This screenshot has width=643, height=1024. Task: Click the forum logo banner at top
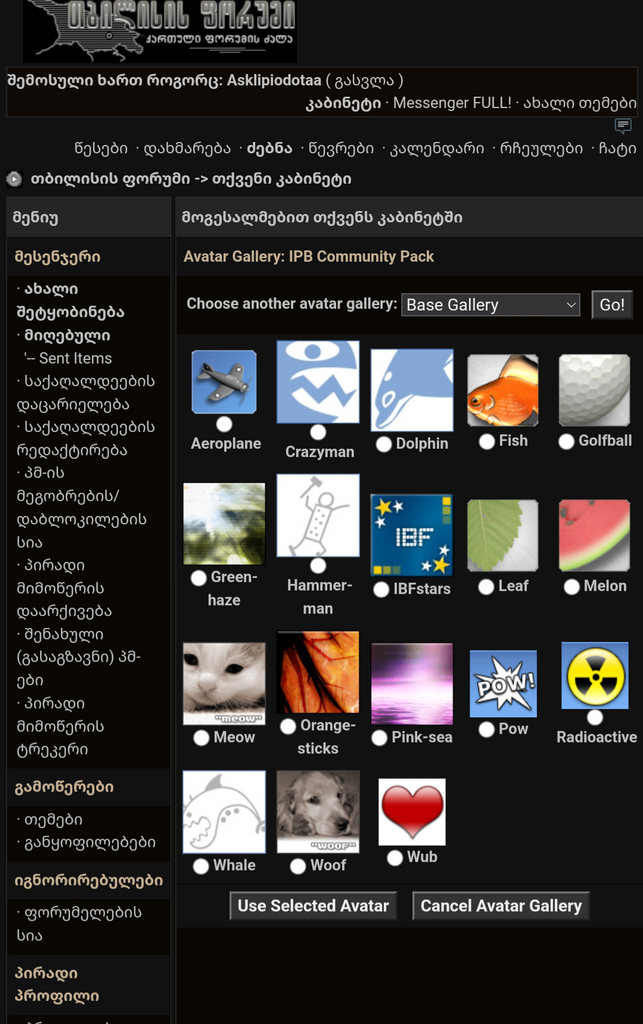(x=160, y=31)
